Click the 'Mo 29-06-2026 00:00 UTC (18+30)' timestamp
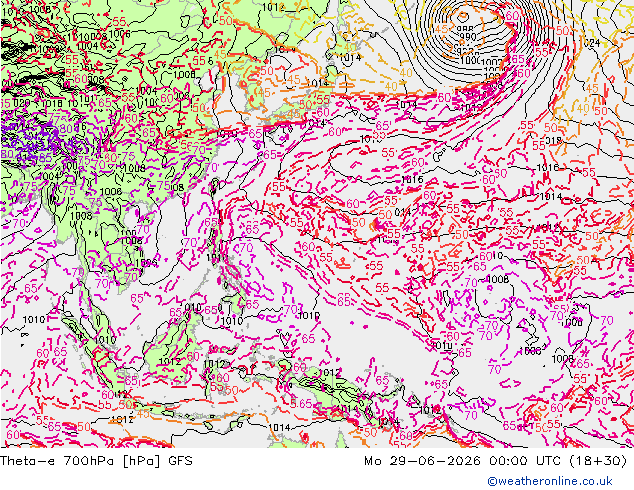The height and width of the screenshot is (490, 634). coord(495,461)
